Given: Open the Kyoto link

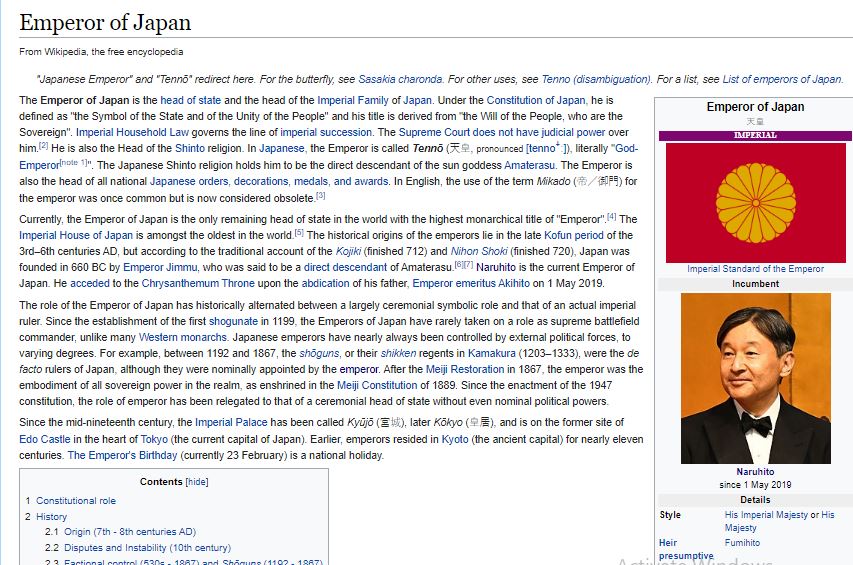Looking at the screenshot, I should coord(455,439).
